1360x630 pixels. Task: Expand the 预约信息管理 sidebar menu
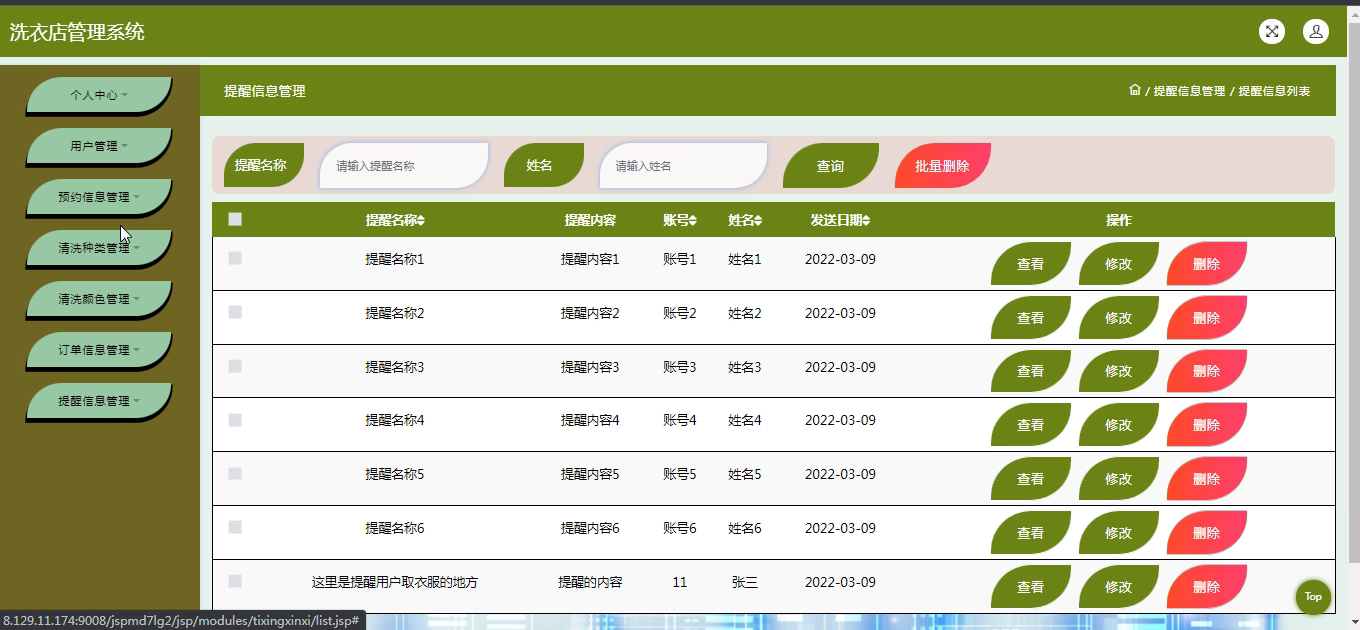coord(99,197)
